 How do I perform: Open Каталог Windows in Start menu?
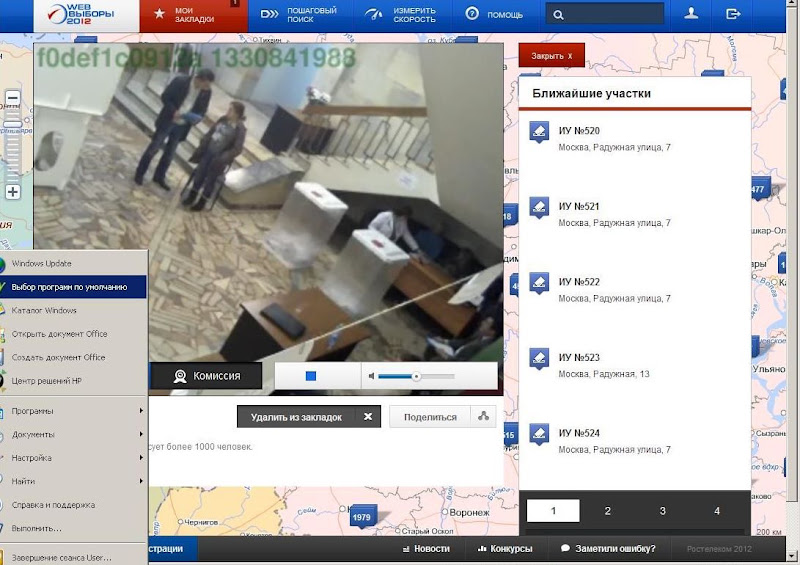coord(73,310)
